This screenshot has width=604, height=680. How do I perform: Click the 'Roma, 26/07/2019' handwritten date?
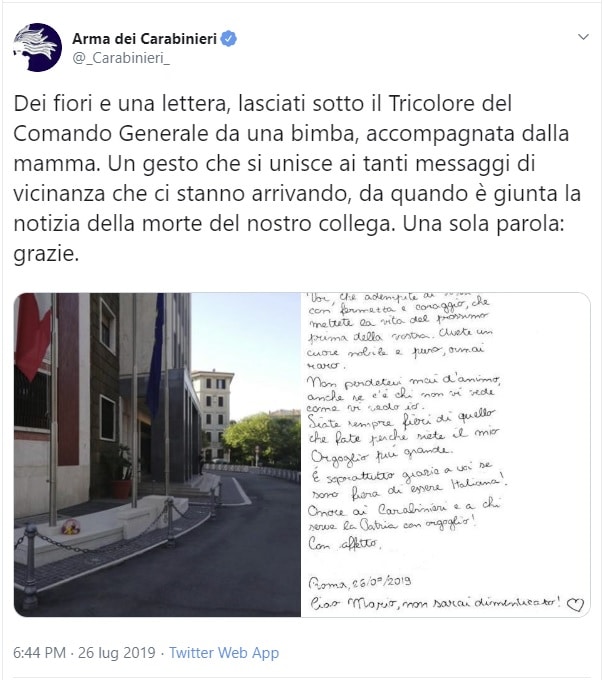tap(360, 582)
